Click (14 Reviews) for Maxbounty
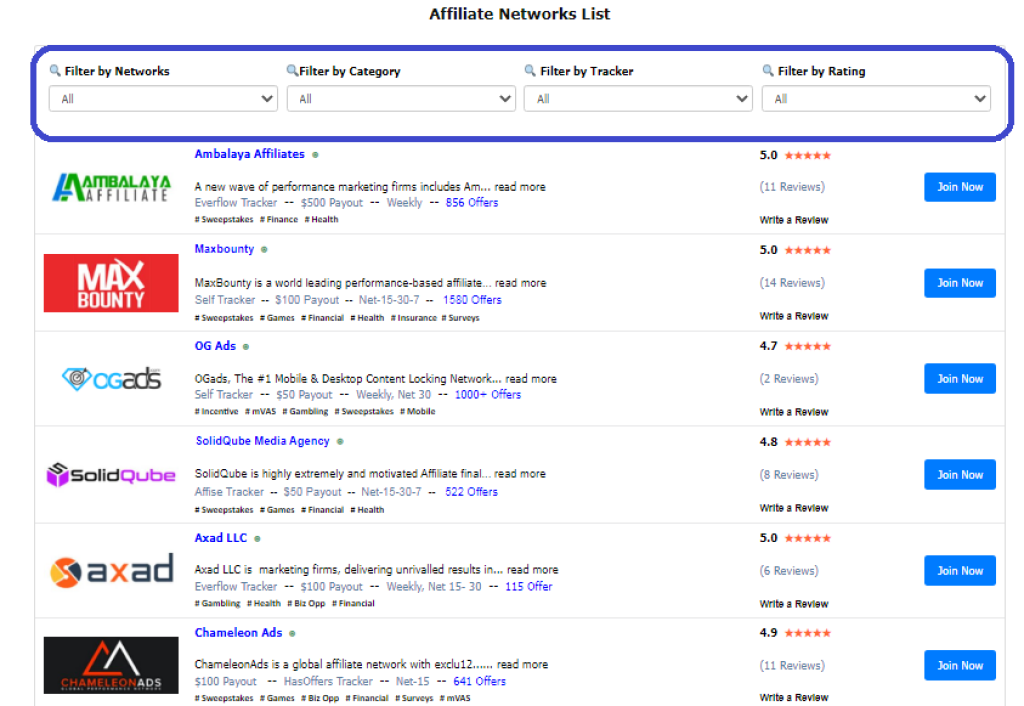Image resolution: width=1024 pixels, height=706 pixels. pyautogui.click(x=792, y=283)
